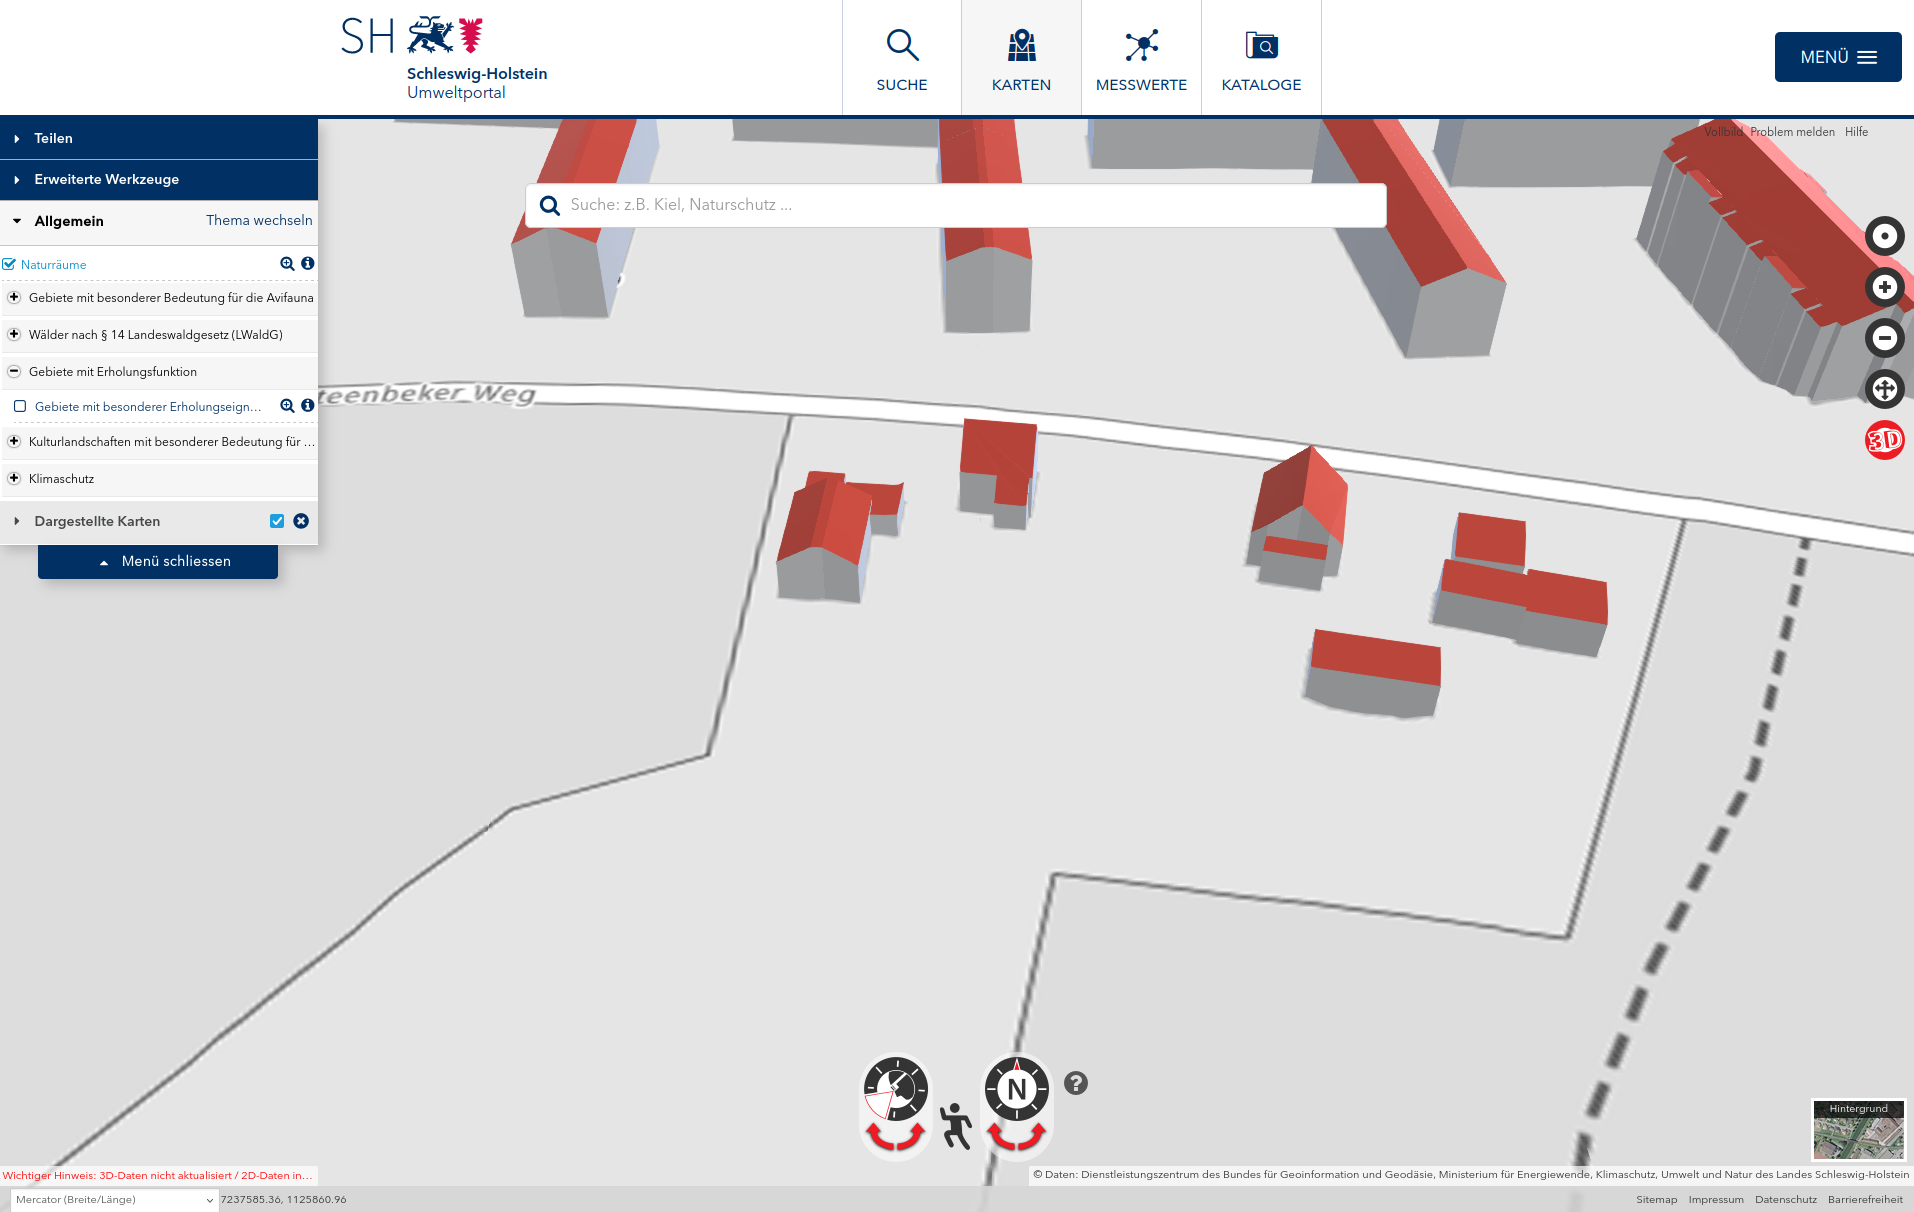Open the KATALOGE navigation tab
Screen dimensions: 1914x1212
point(1261,58)
